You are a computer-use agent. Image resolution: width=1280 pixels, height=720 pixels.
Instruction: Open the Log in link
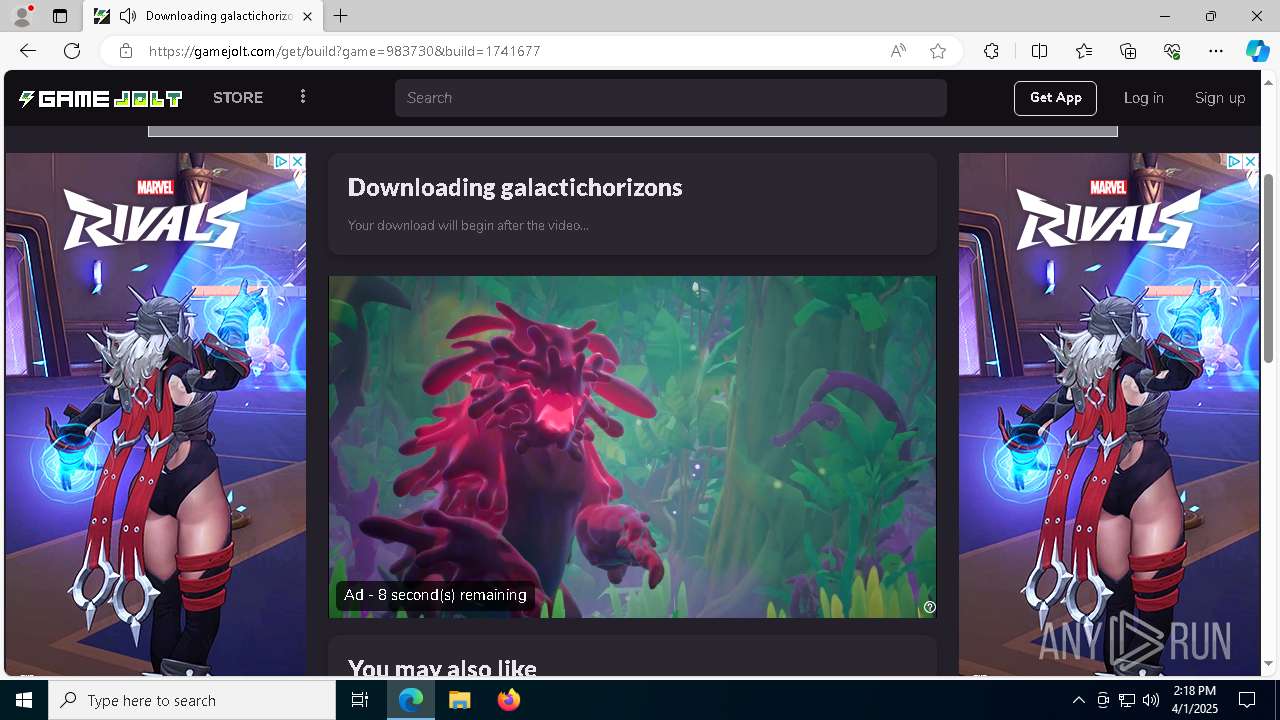tap(1143, 98)
